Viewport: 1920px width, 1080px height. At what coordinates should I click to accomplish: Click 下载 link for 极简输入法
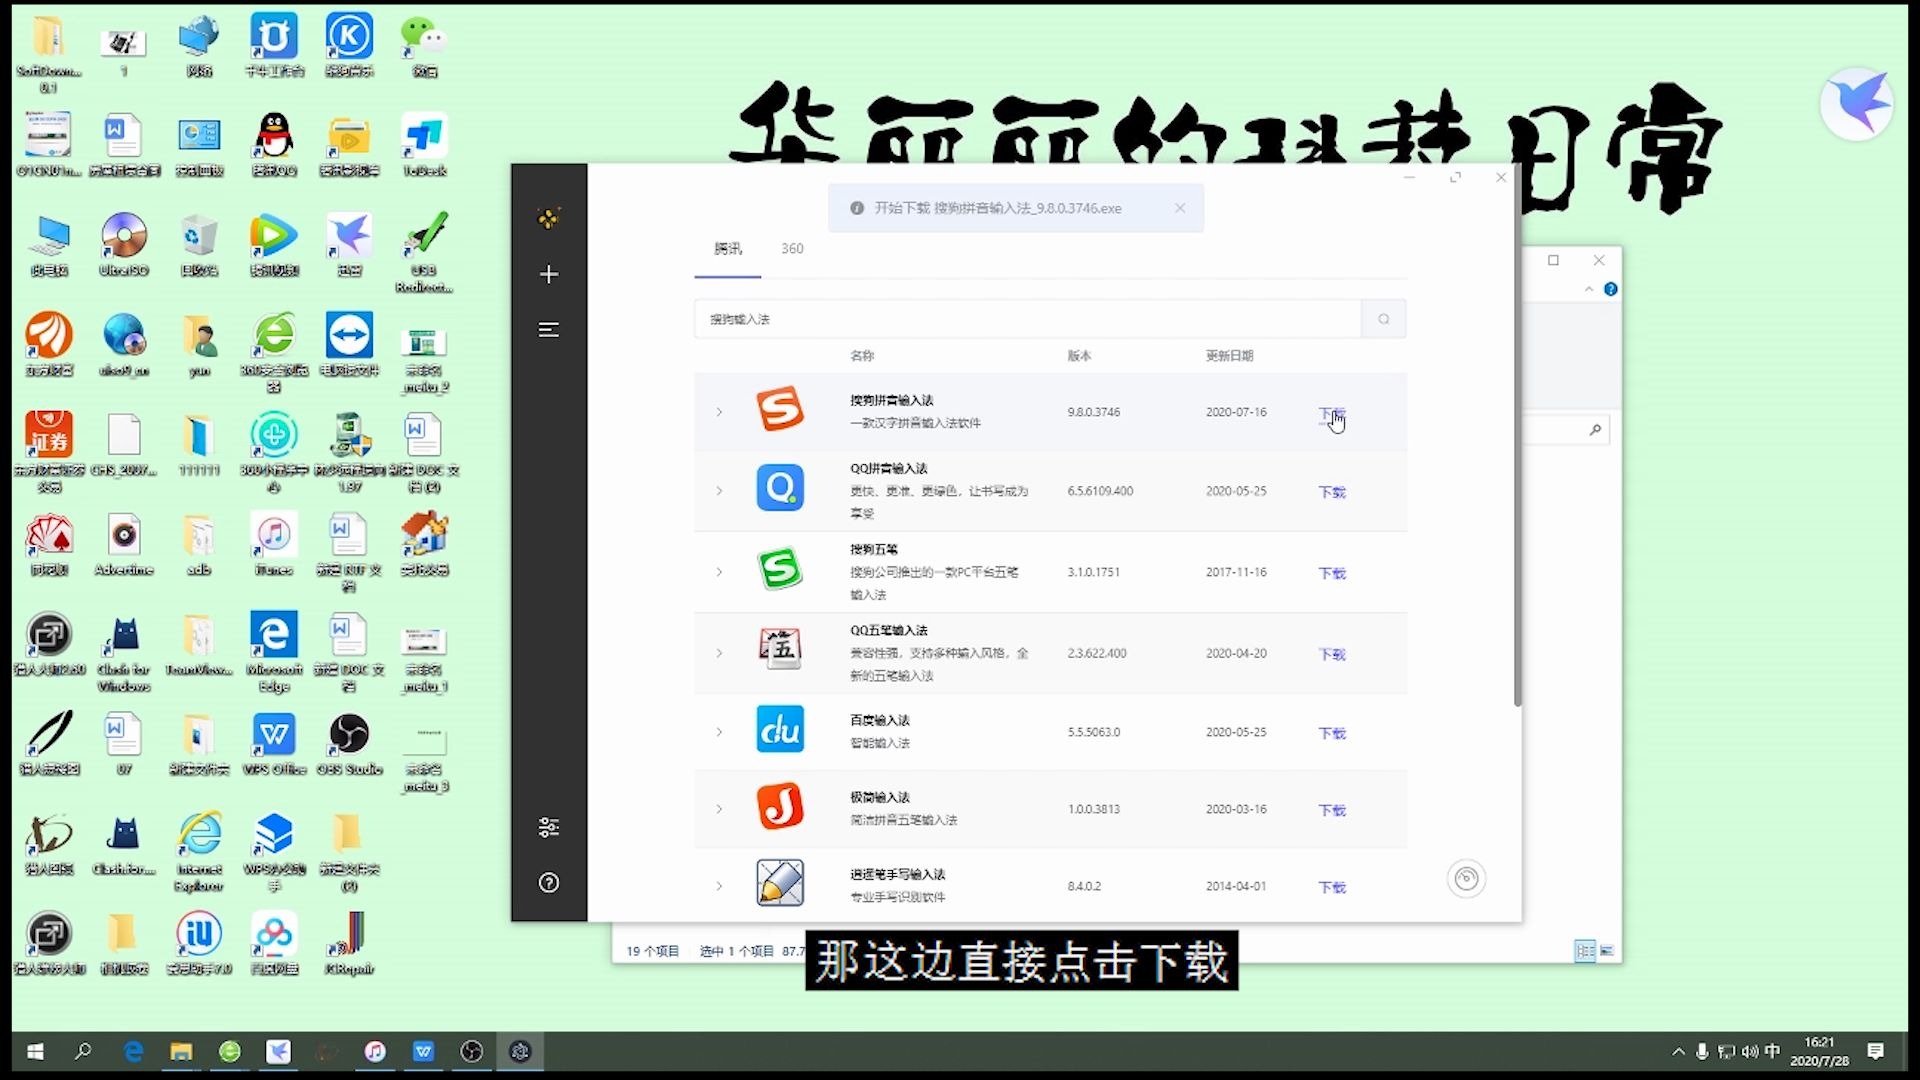(1332, 810)
